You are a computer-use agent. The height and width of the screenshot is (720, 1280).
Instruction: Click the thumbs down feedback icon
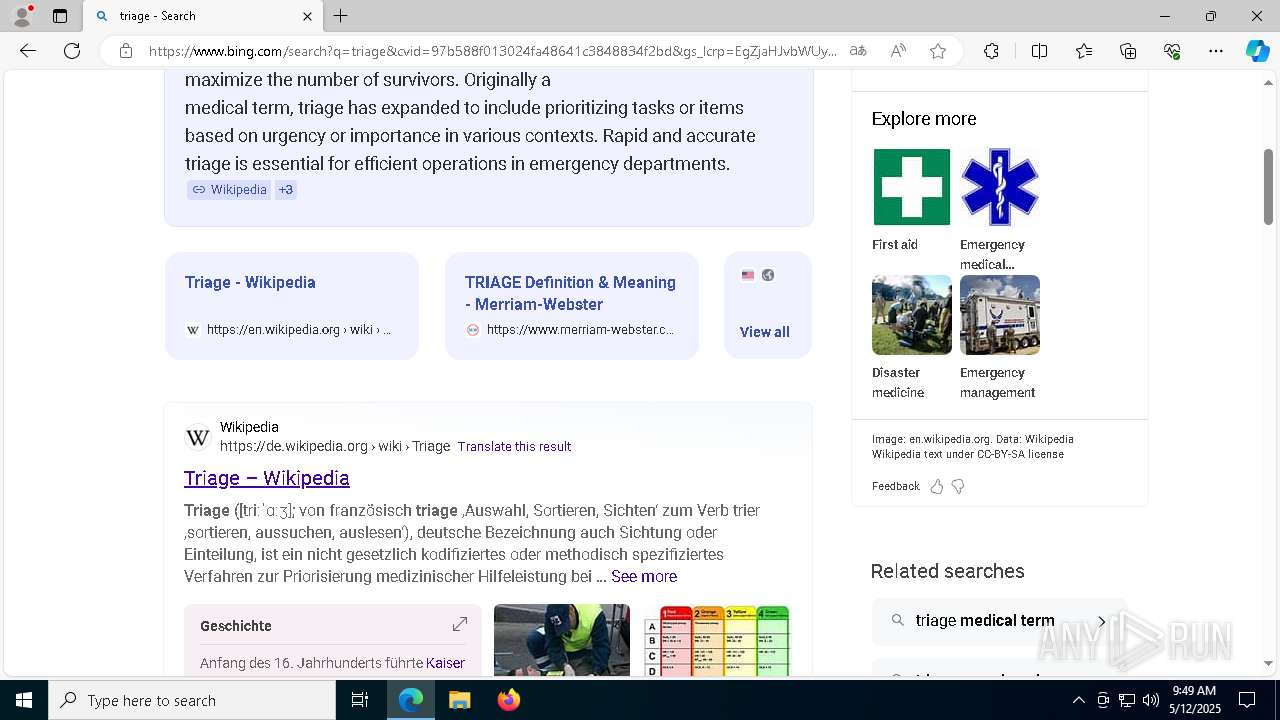click(x=958, y=487)
